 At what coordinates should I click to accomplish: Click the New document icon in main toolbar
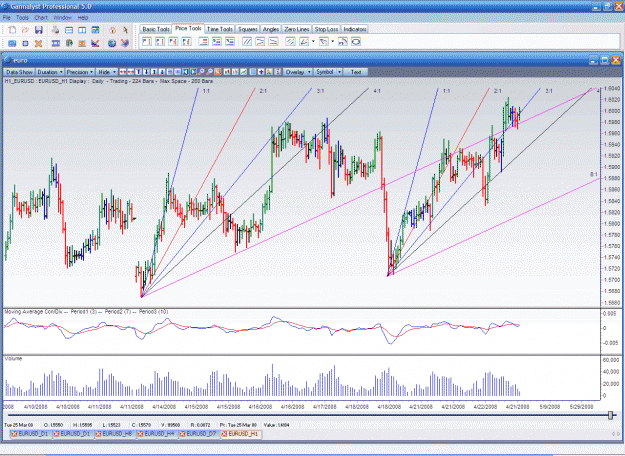click(x=12, y=30)
